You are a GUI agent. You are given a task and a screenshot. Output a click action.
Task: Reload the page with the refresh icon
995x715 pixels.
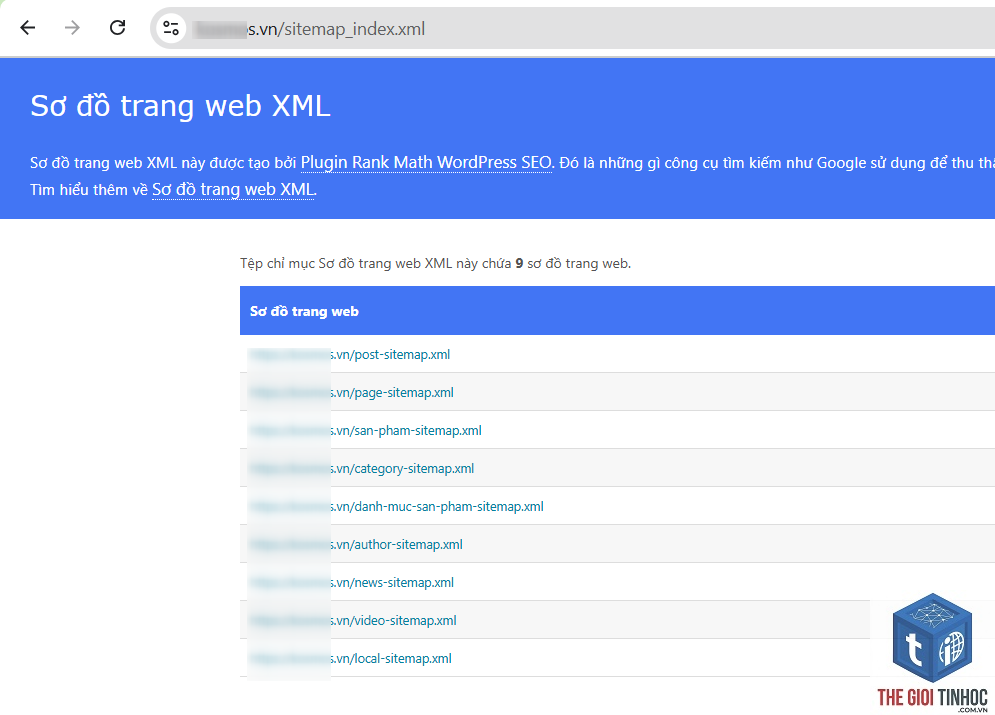117,28
